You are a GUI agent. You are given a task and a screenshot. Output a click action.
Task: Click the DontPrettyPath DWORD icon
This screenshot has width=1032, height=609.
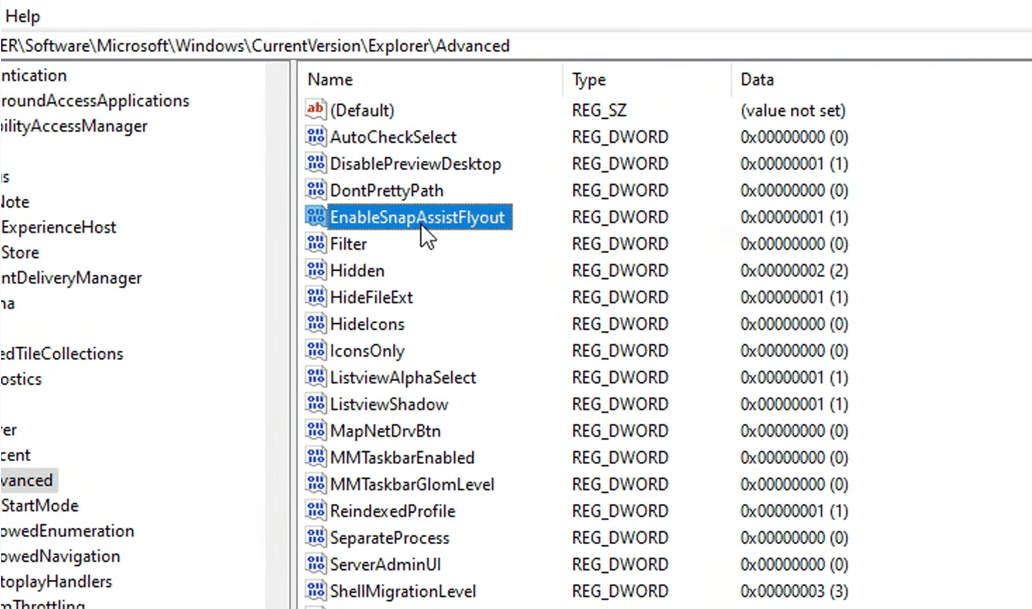click(x=316, y=190)
